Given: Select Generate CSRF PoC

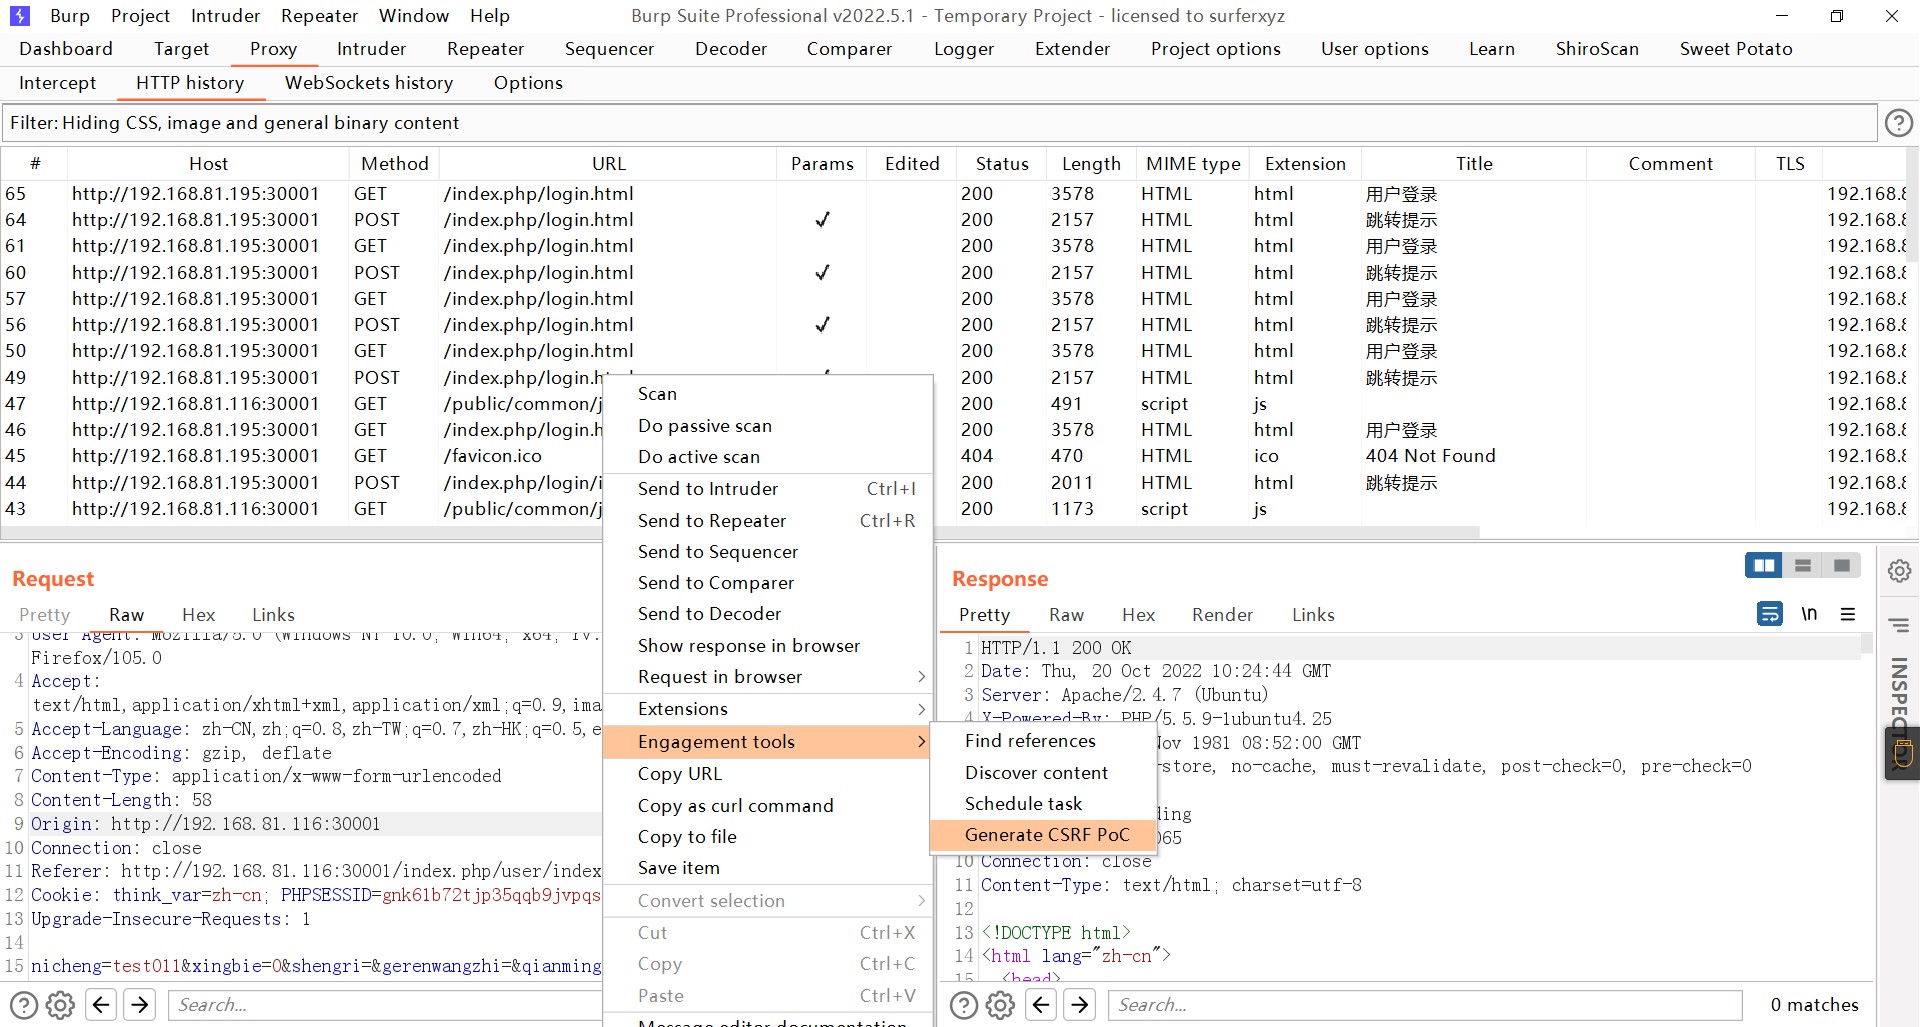Looking at the screenshot, I should pyautogui.click(x=1046, y=835).
